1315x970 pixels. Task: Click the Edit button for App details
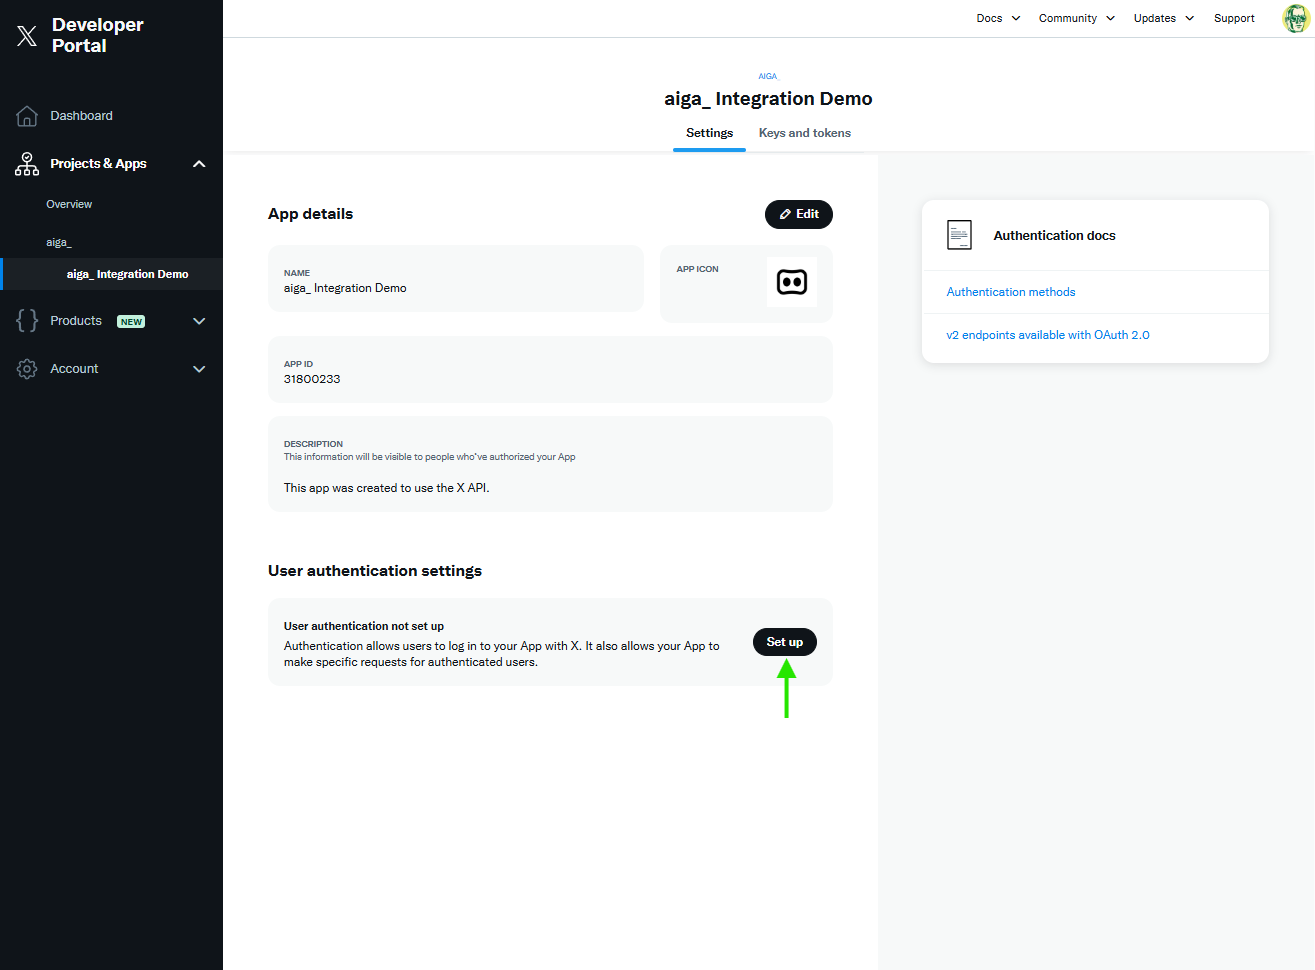(799, 214)
